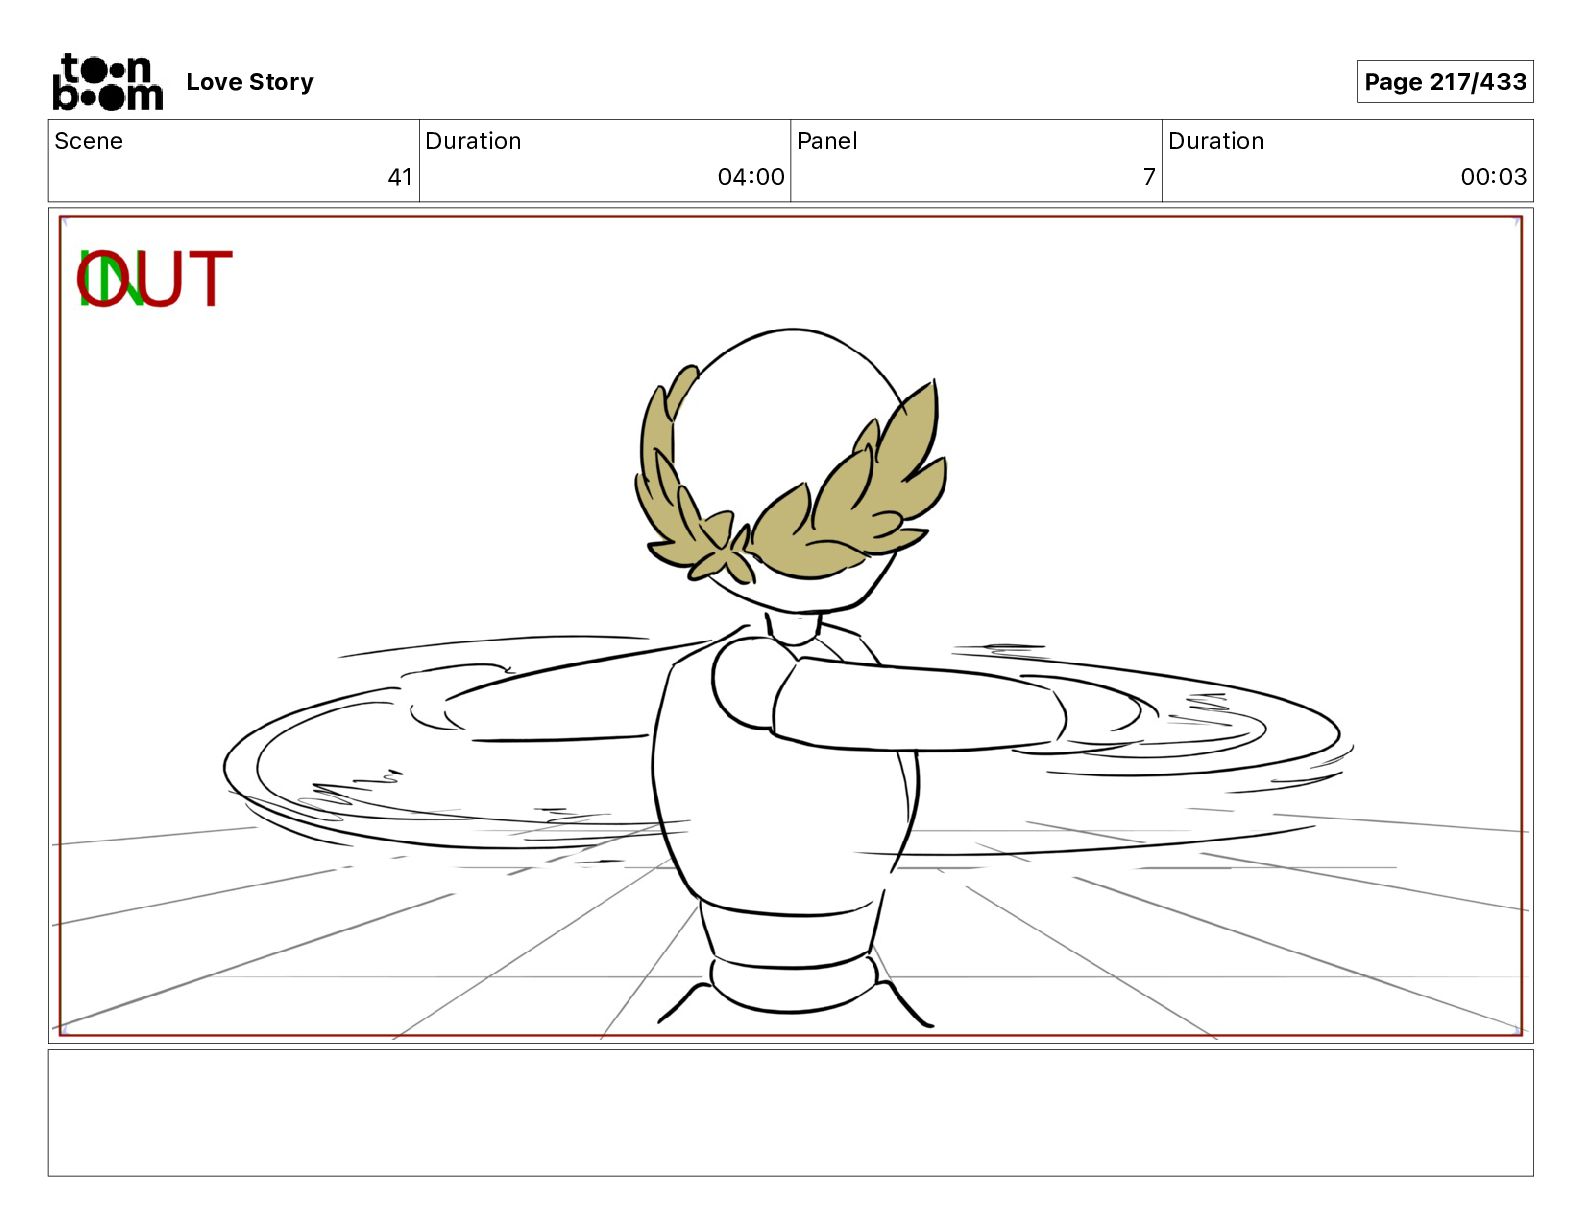The height and width of the screenshot is (1224, 1584).
Task: Click the scene duration value 04:00
Action: pos(751,177)
